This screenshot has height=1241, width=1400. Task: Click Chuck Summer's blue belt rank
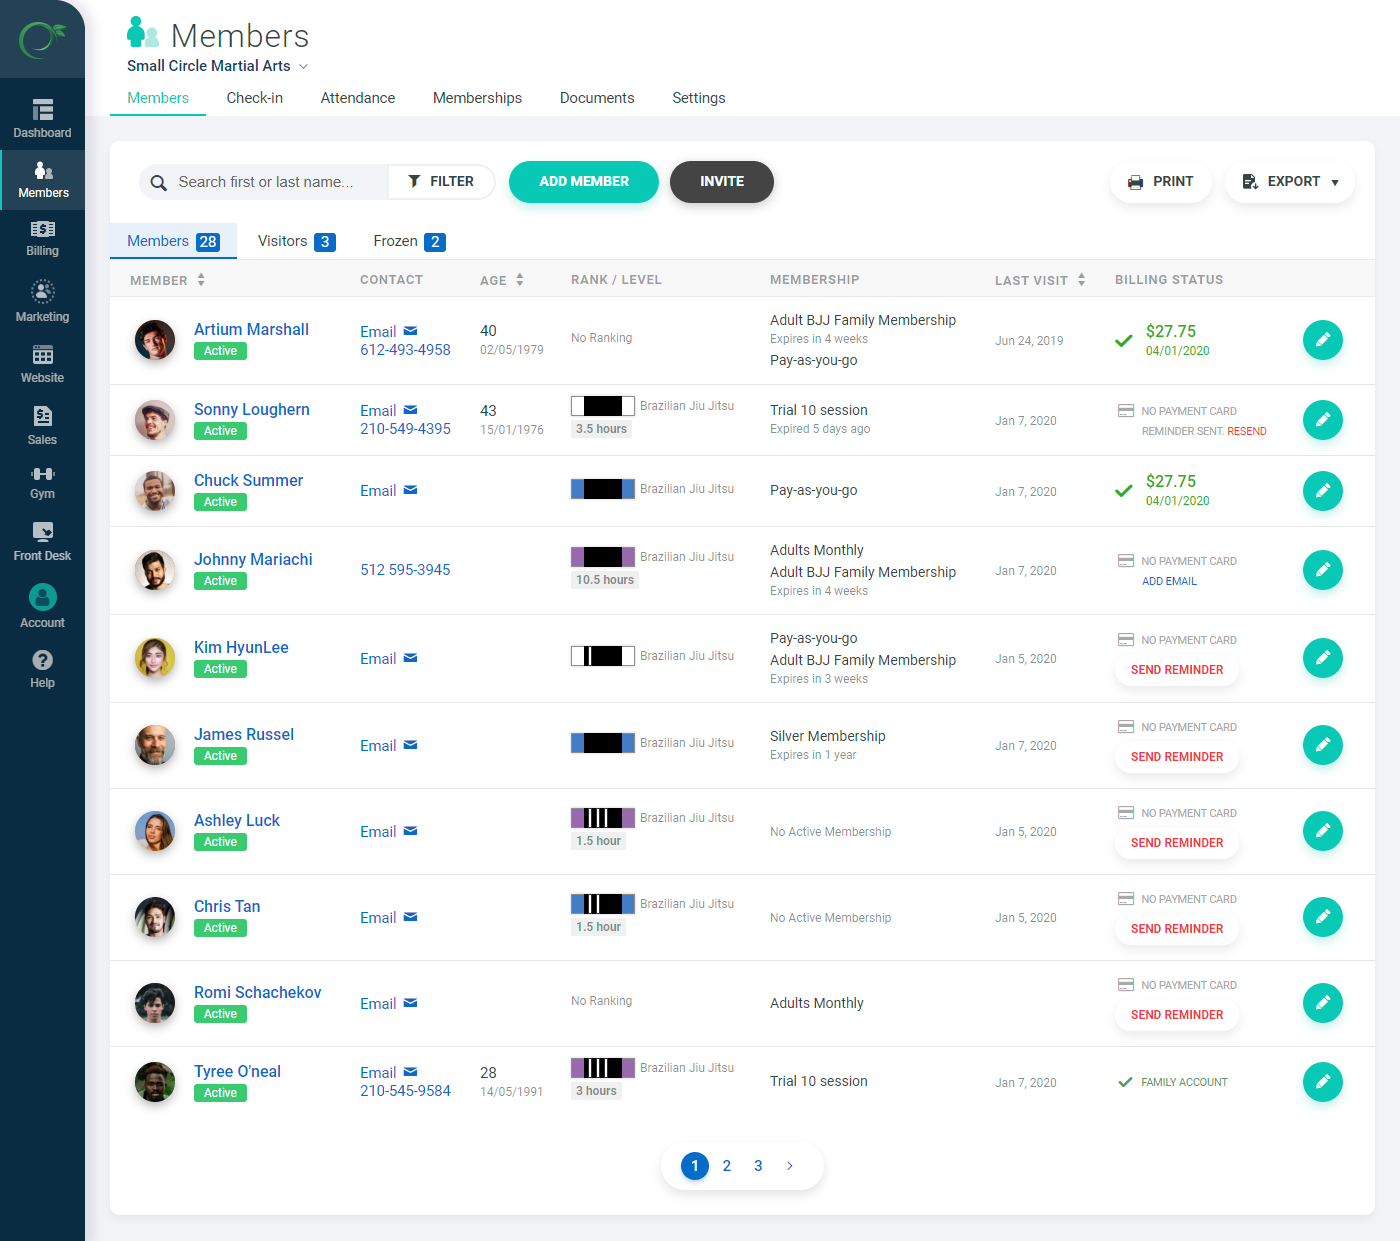click(603, 489)
